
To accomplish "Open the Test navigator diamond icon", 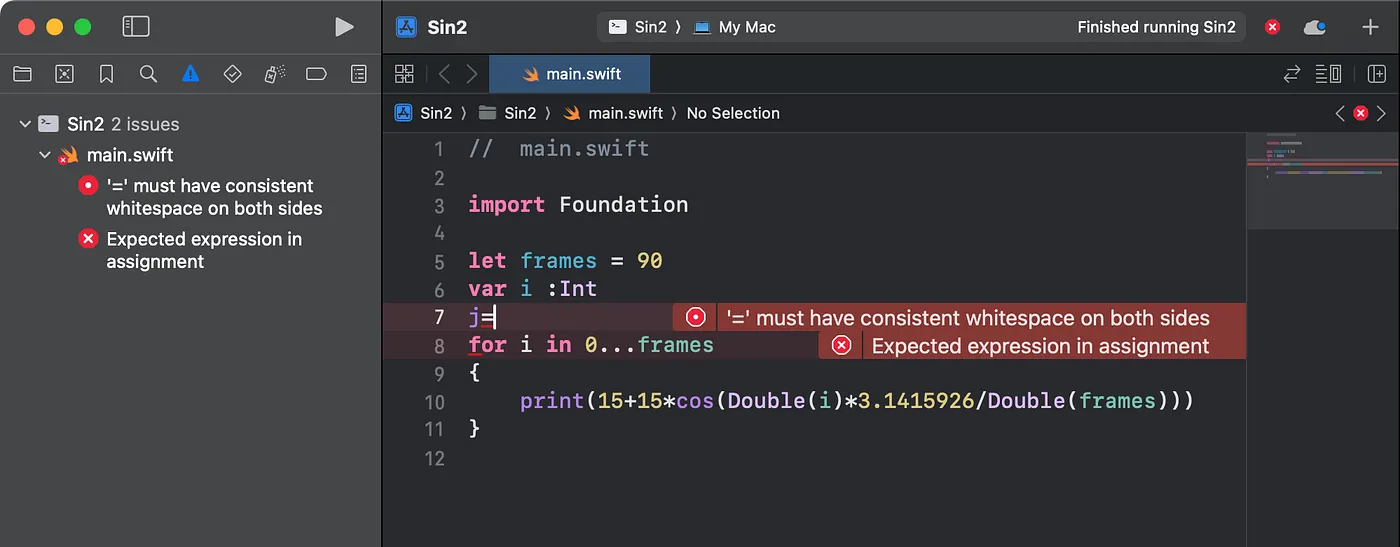I will tap(232, 74).
